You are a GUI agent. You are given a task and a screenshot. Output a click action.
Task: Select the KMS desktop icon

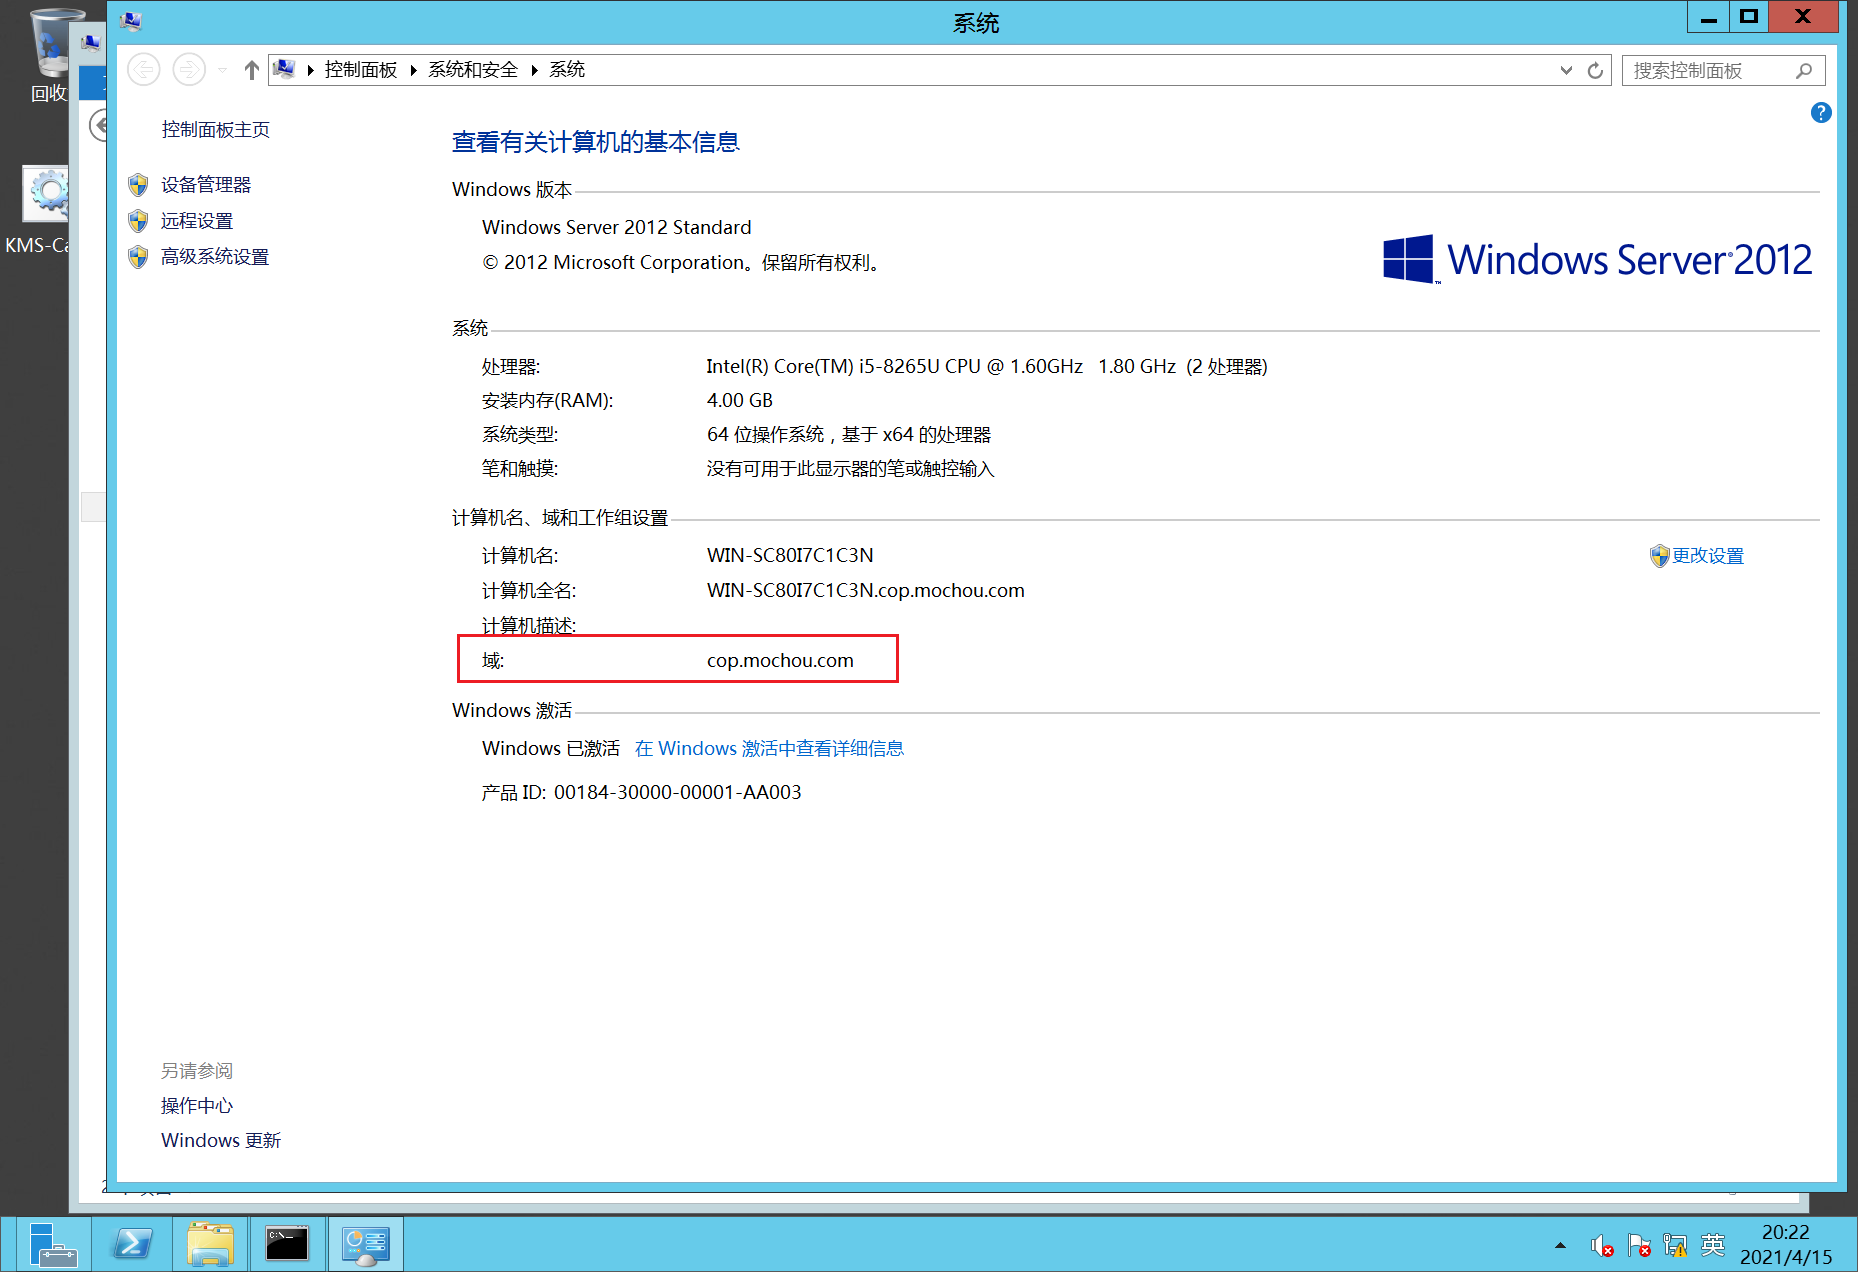(40, 210)
